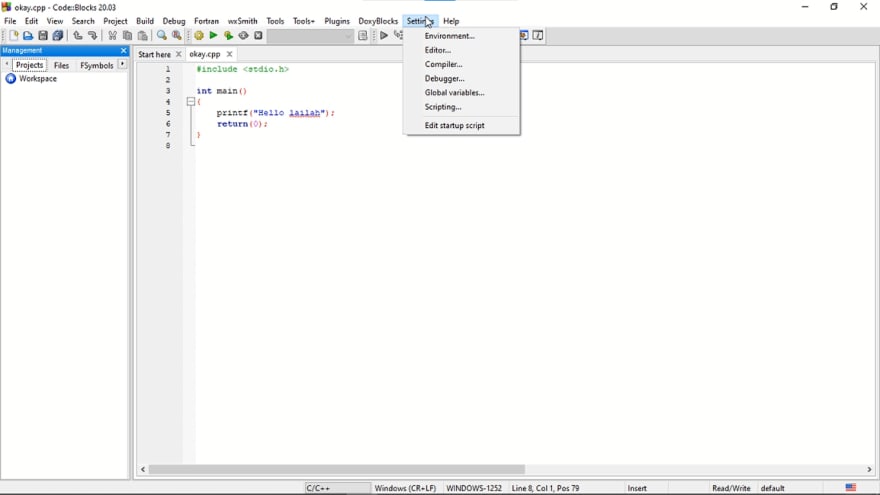The width and height of the screenshot is (880, 495).
Task: Click the Build gear icon
Action: coord(199,36)
